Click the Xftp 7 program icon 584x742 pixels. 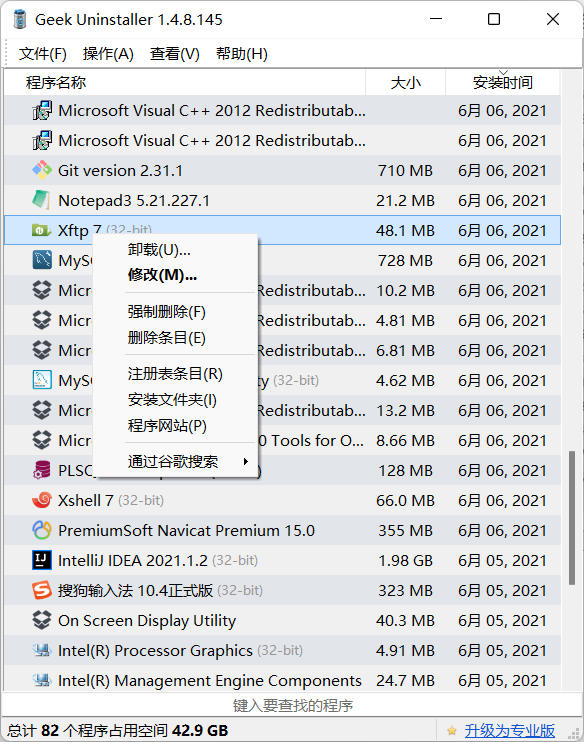(42, 230)
